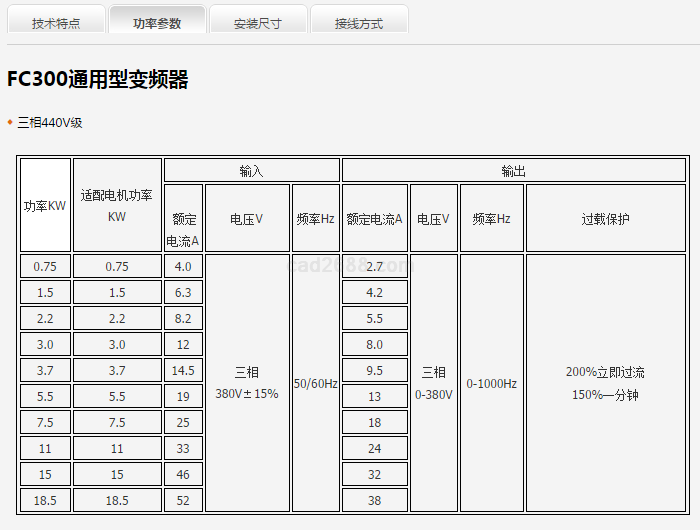Click the orange bullet before 三相440V级
The width and height of the screenshot is (700, 530).
pyautogui.click(x=10, y=122)
